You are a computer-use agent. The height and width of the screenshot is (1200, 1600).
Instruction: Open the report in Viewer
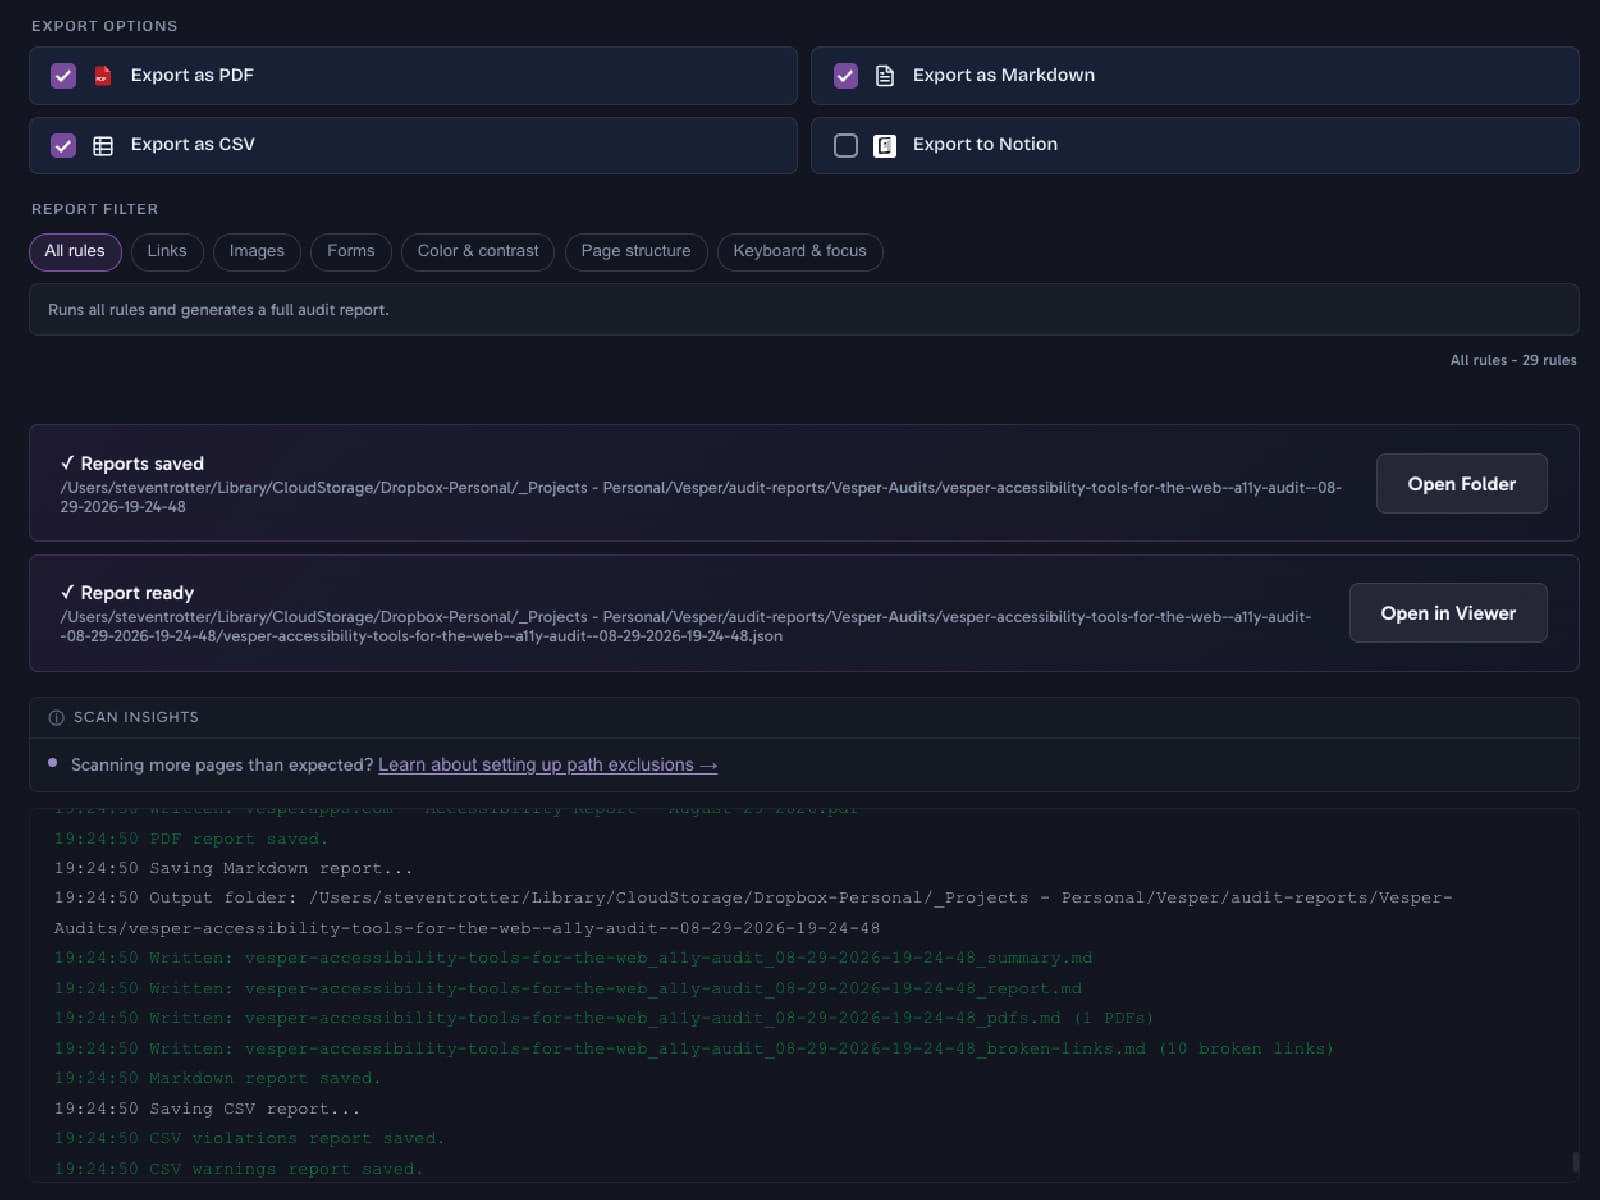[1448, 613]
